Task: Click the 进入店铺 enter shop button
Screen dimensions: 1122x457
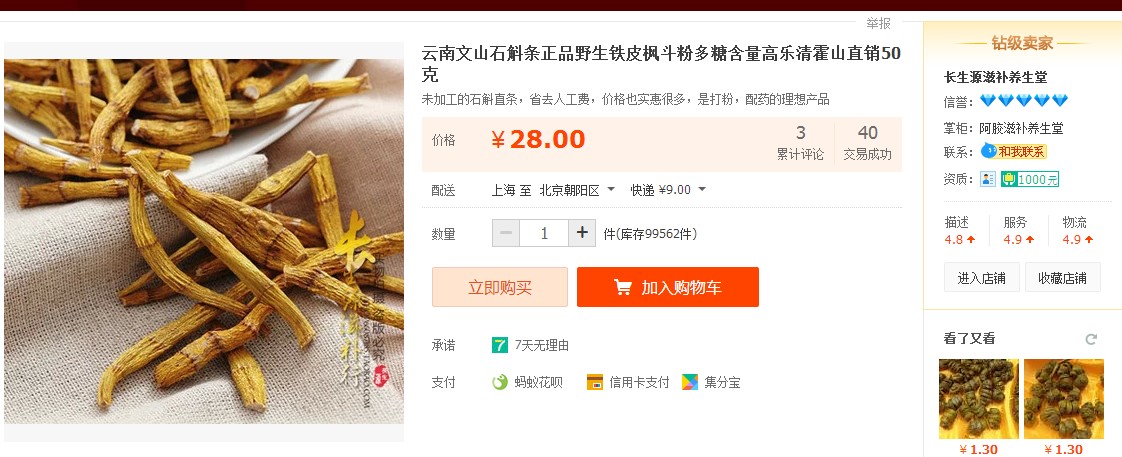Action: tap(982, 278)
